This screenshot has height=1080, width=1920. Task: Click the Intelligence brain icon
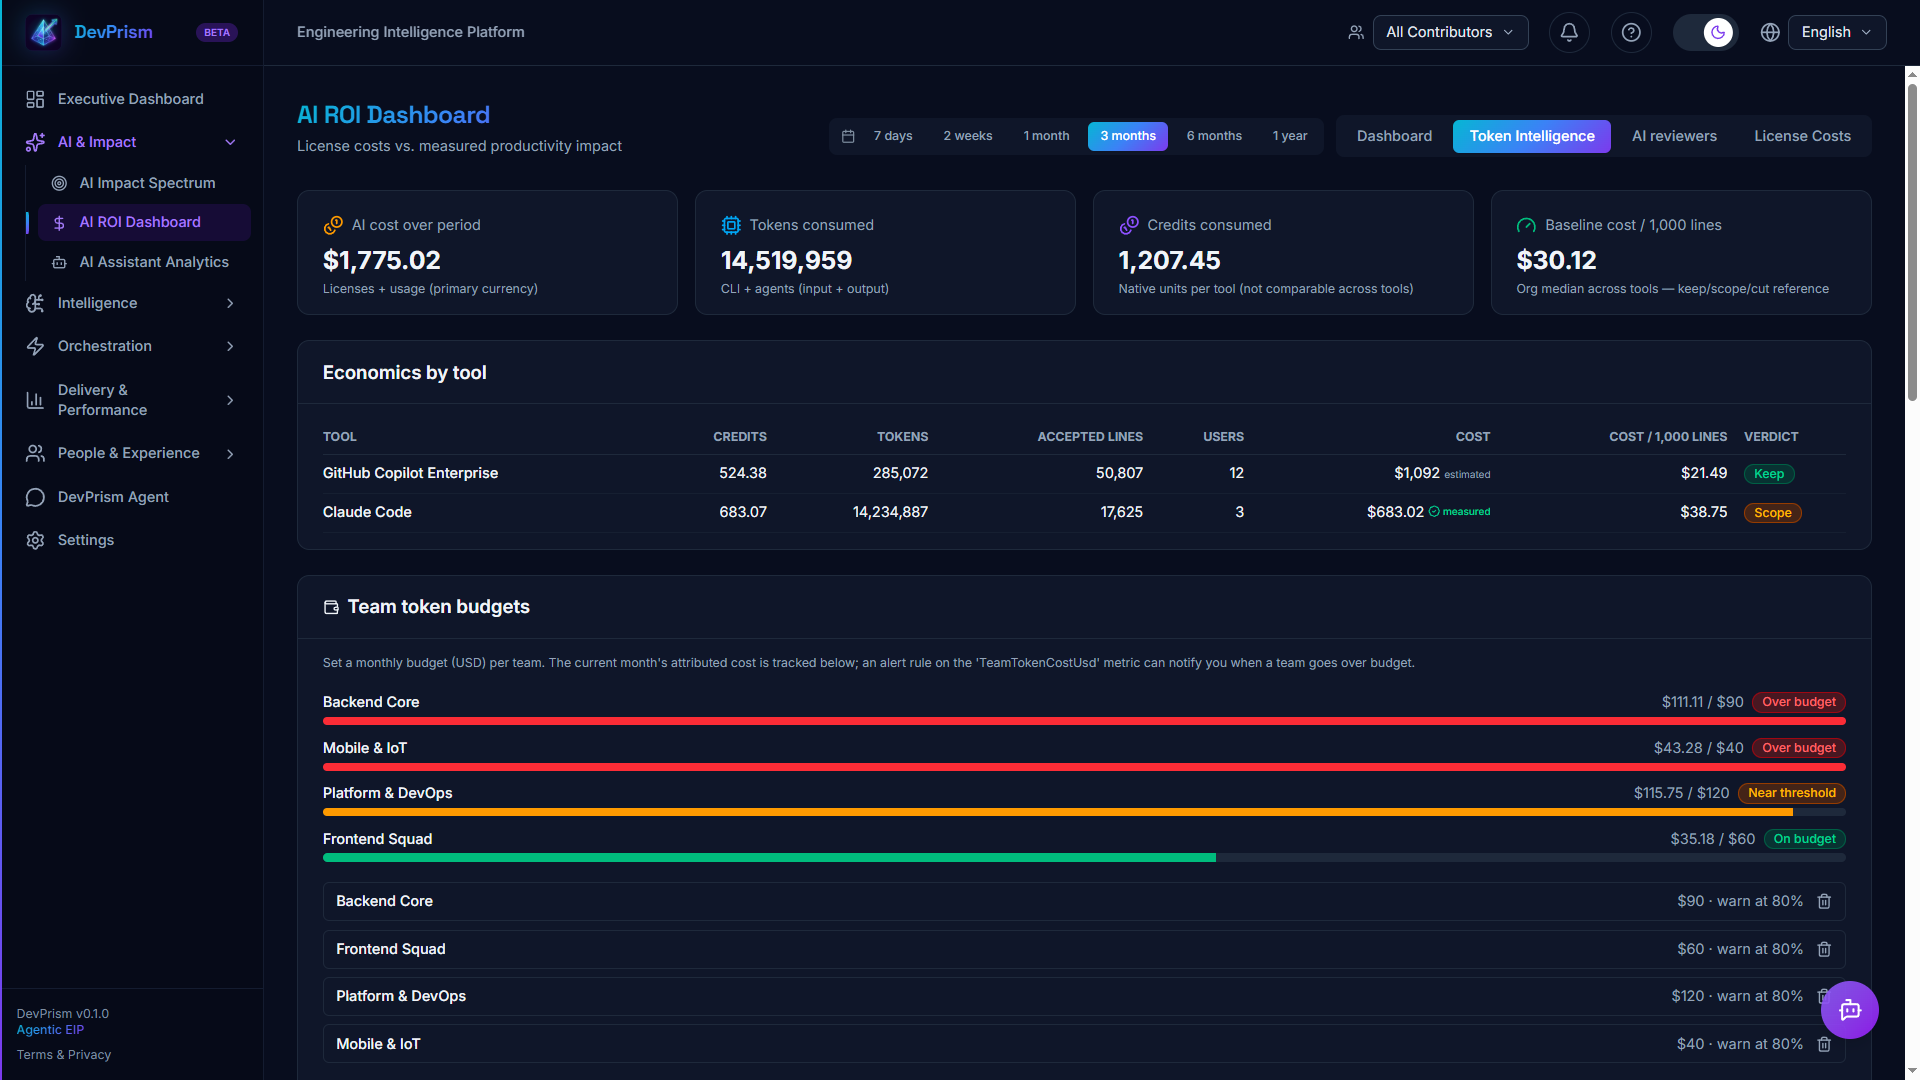tap(35, 303)
